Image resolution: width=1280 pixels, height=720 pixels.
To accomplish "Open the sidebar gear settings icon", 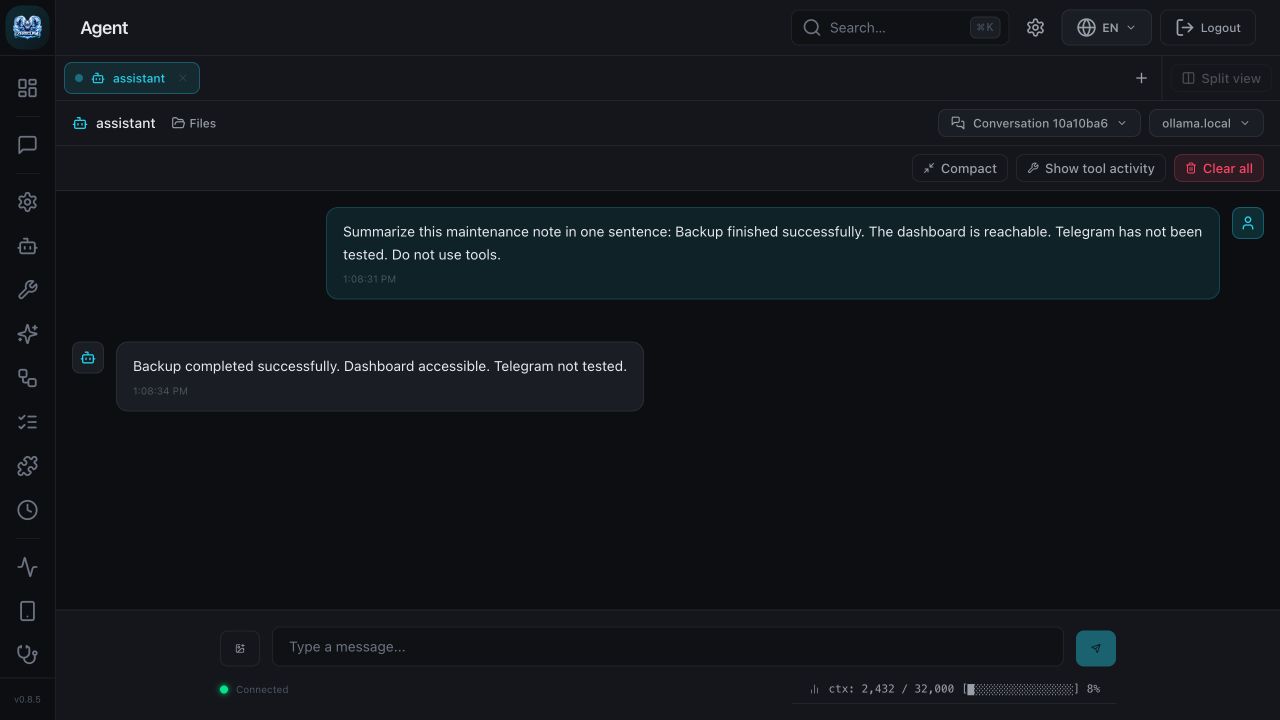I will pyautogui.click(x=27, y=202).
